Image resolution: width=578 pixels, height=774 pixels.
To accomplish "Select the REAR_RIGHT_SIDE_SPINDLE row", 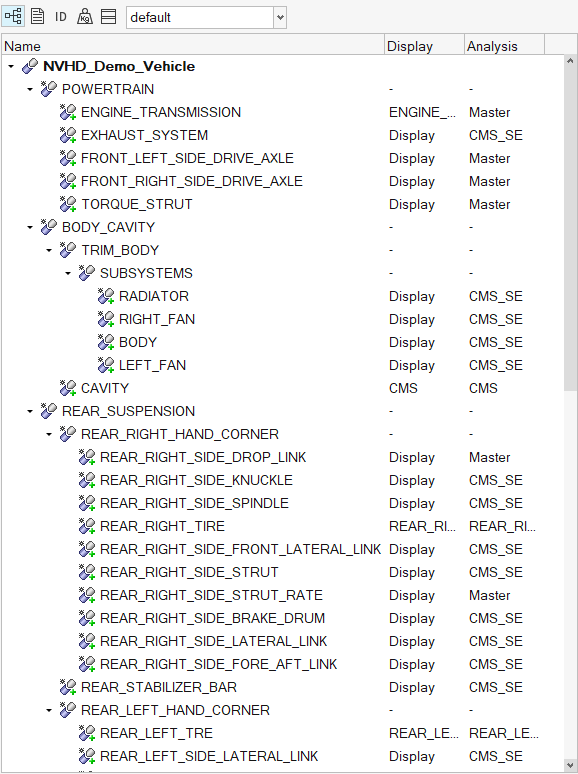I will pos(282,503).
